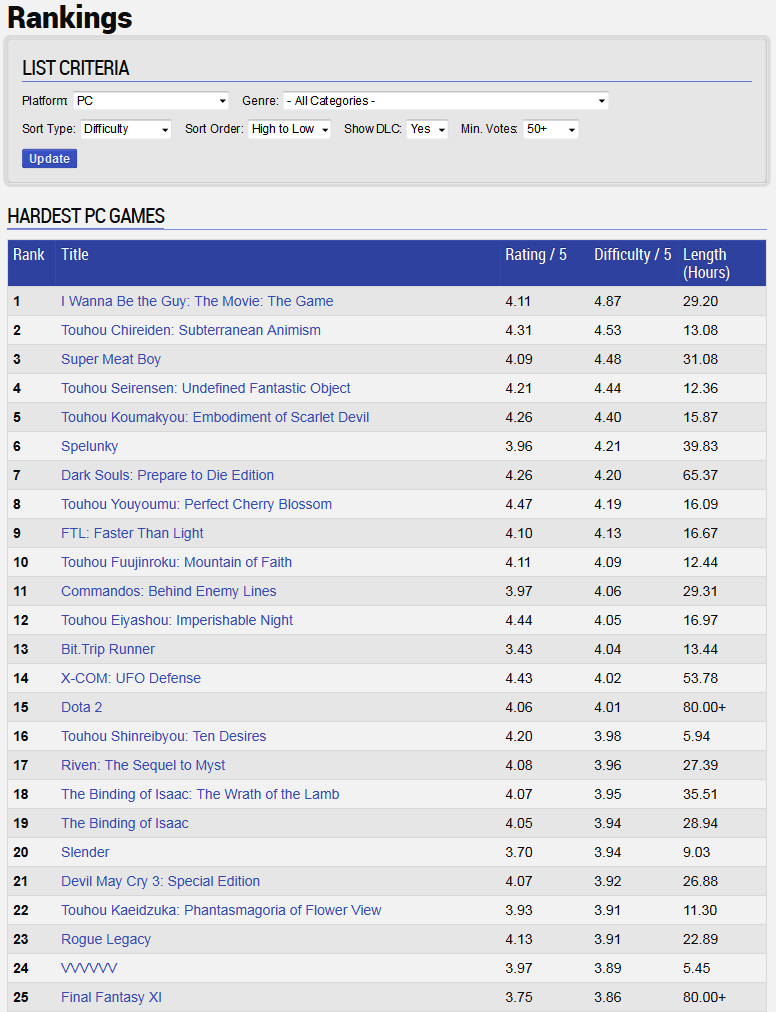This screenshot has width=776, height=1012.
Task: Expand the Genre categories dropdown
Action: tap(445, 101)
